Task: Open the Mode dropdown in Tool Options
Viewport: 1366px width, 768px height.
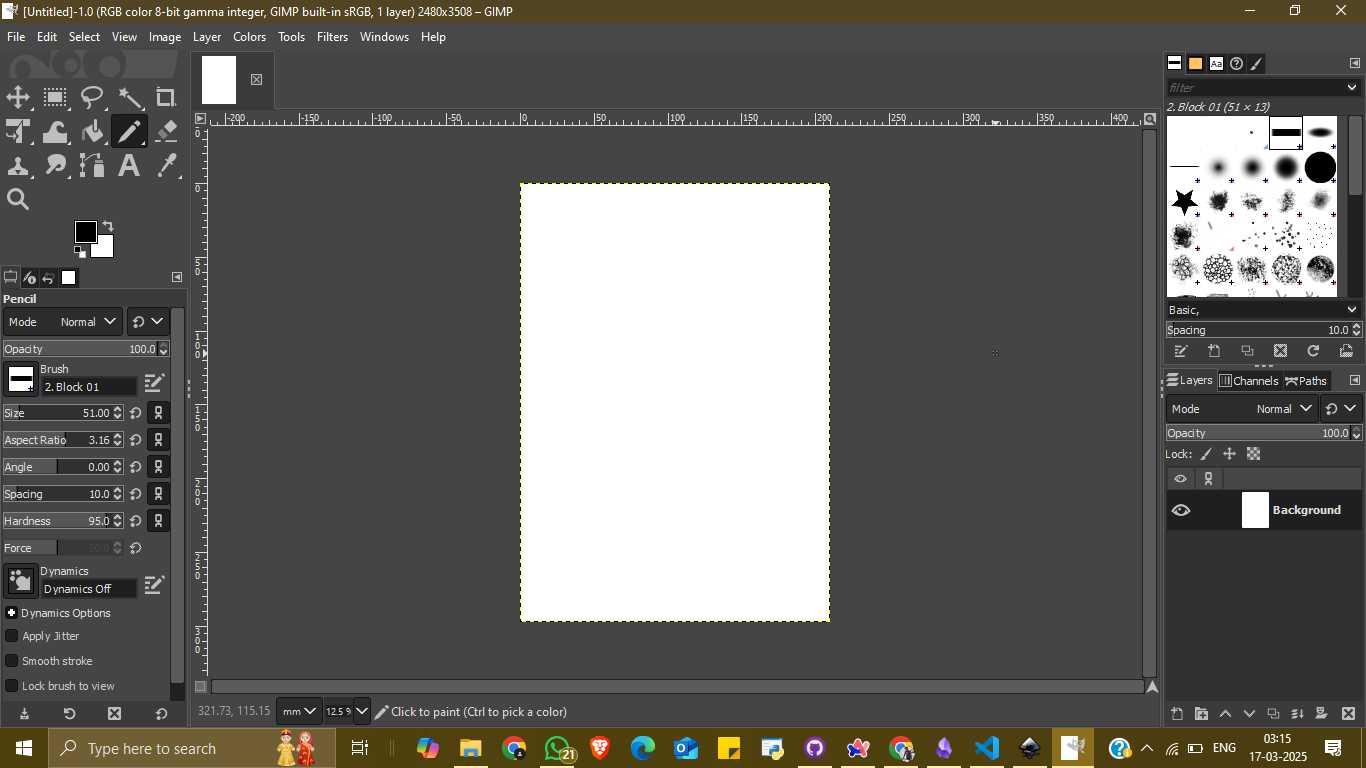Action: (62, 322)
